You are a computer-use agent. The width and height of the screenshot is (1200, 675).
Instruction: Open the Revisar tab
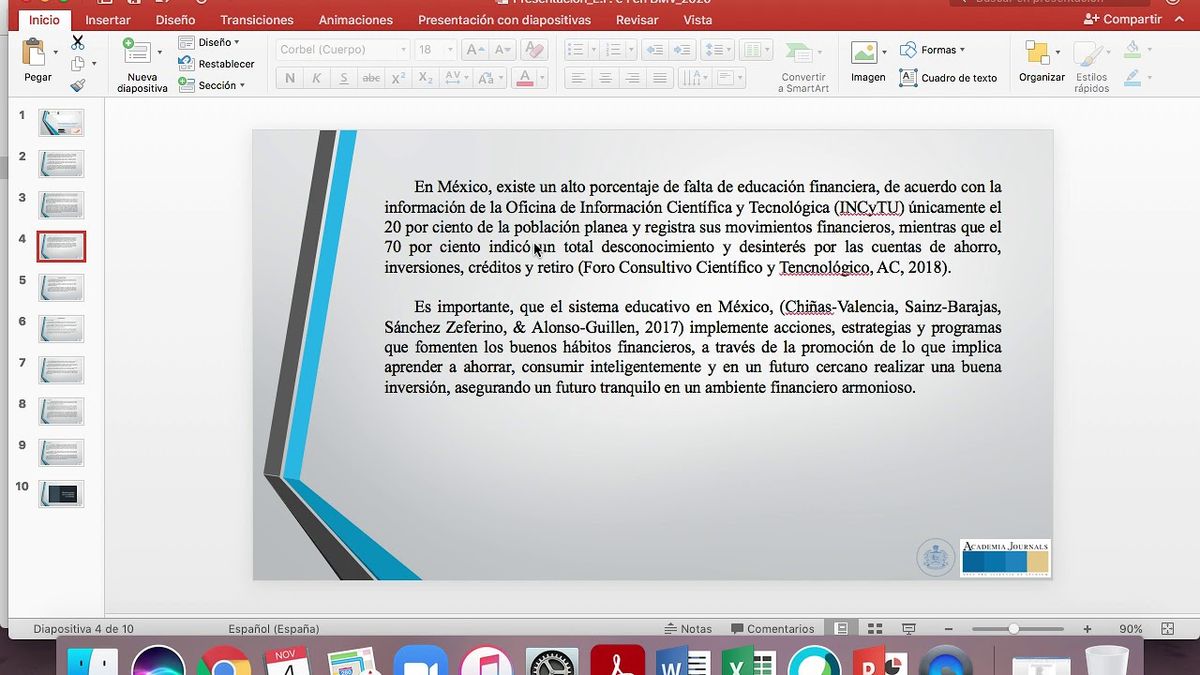point(637,20)
